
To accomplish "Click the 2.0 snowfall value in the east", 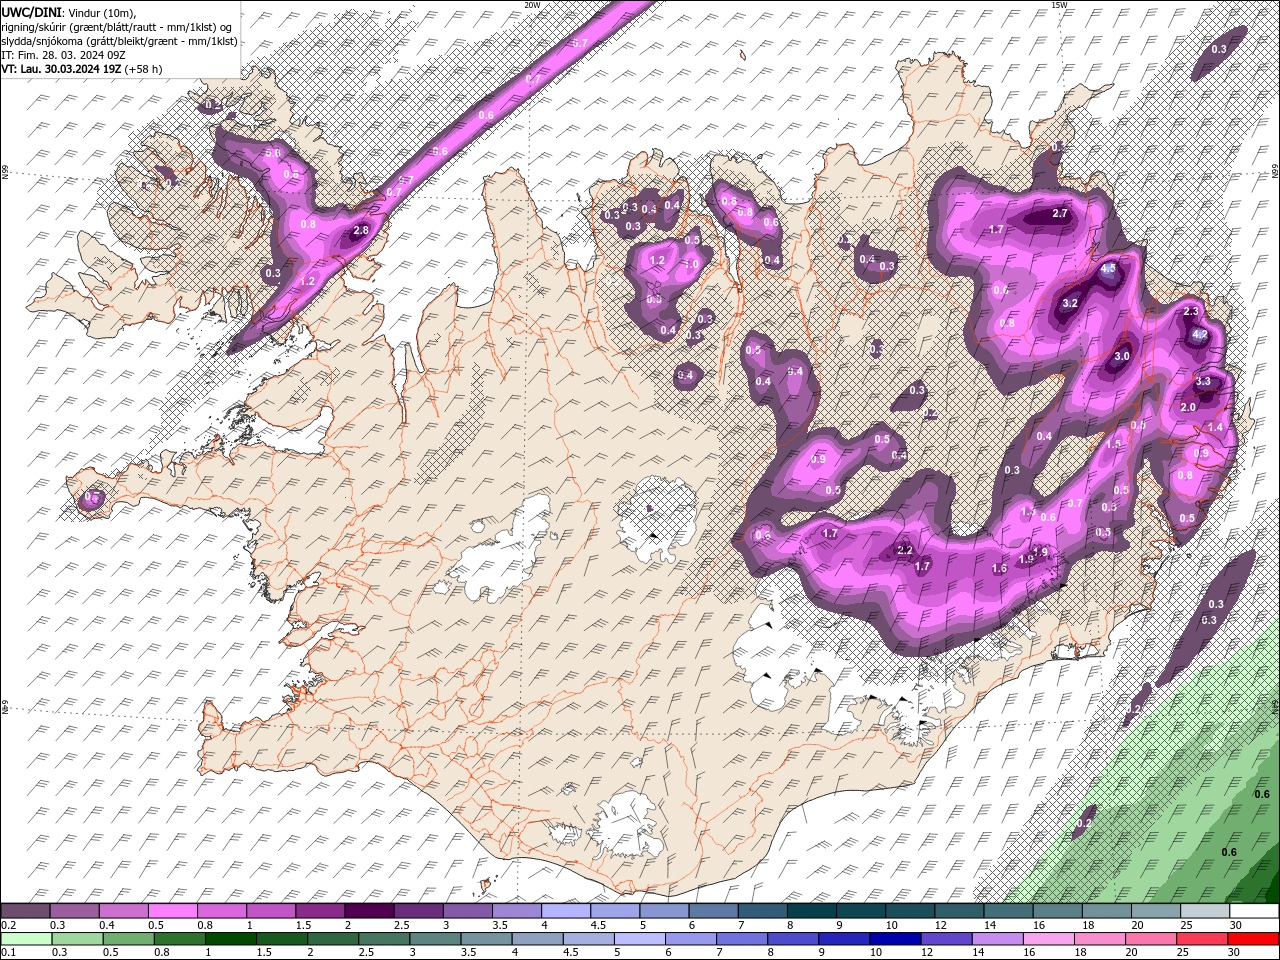I will 1188,407.
